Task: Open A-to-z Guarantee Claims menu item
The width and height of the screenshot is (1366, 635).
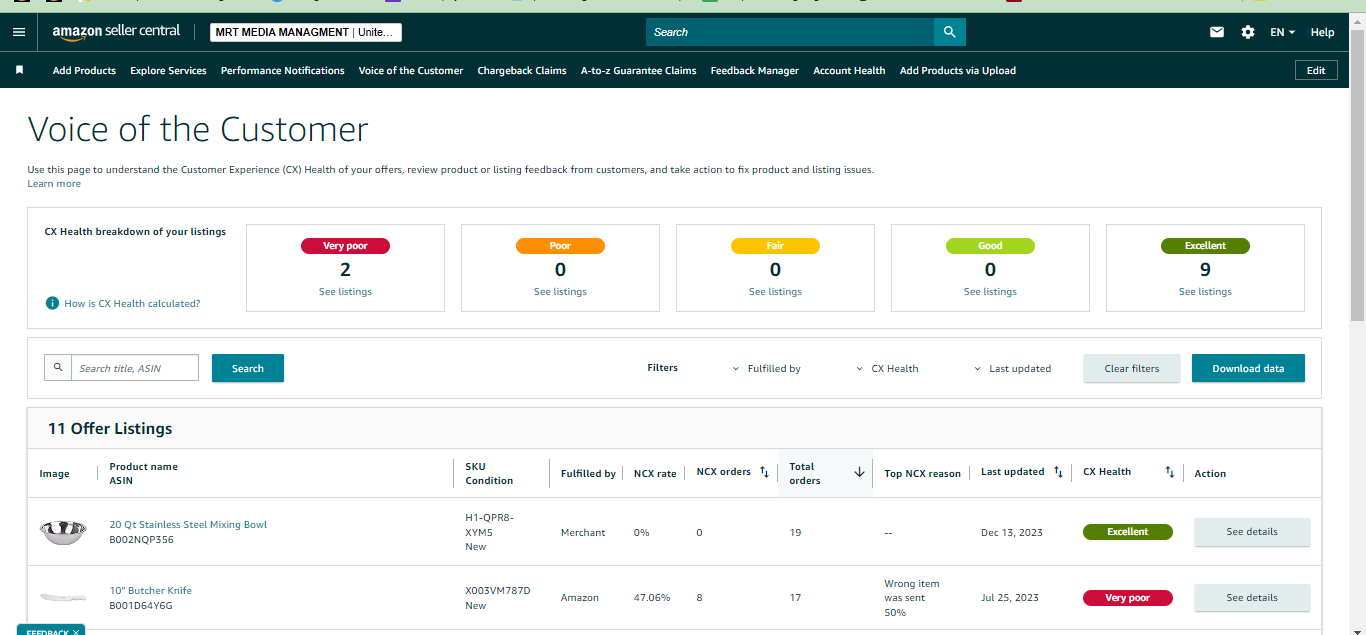Action: coord(638,70)
